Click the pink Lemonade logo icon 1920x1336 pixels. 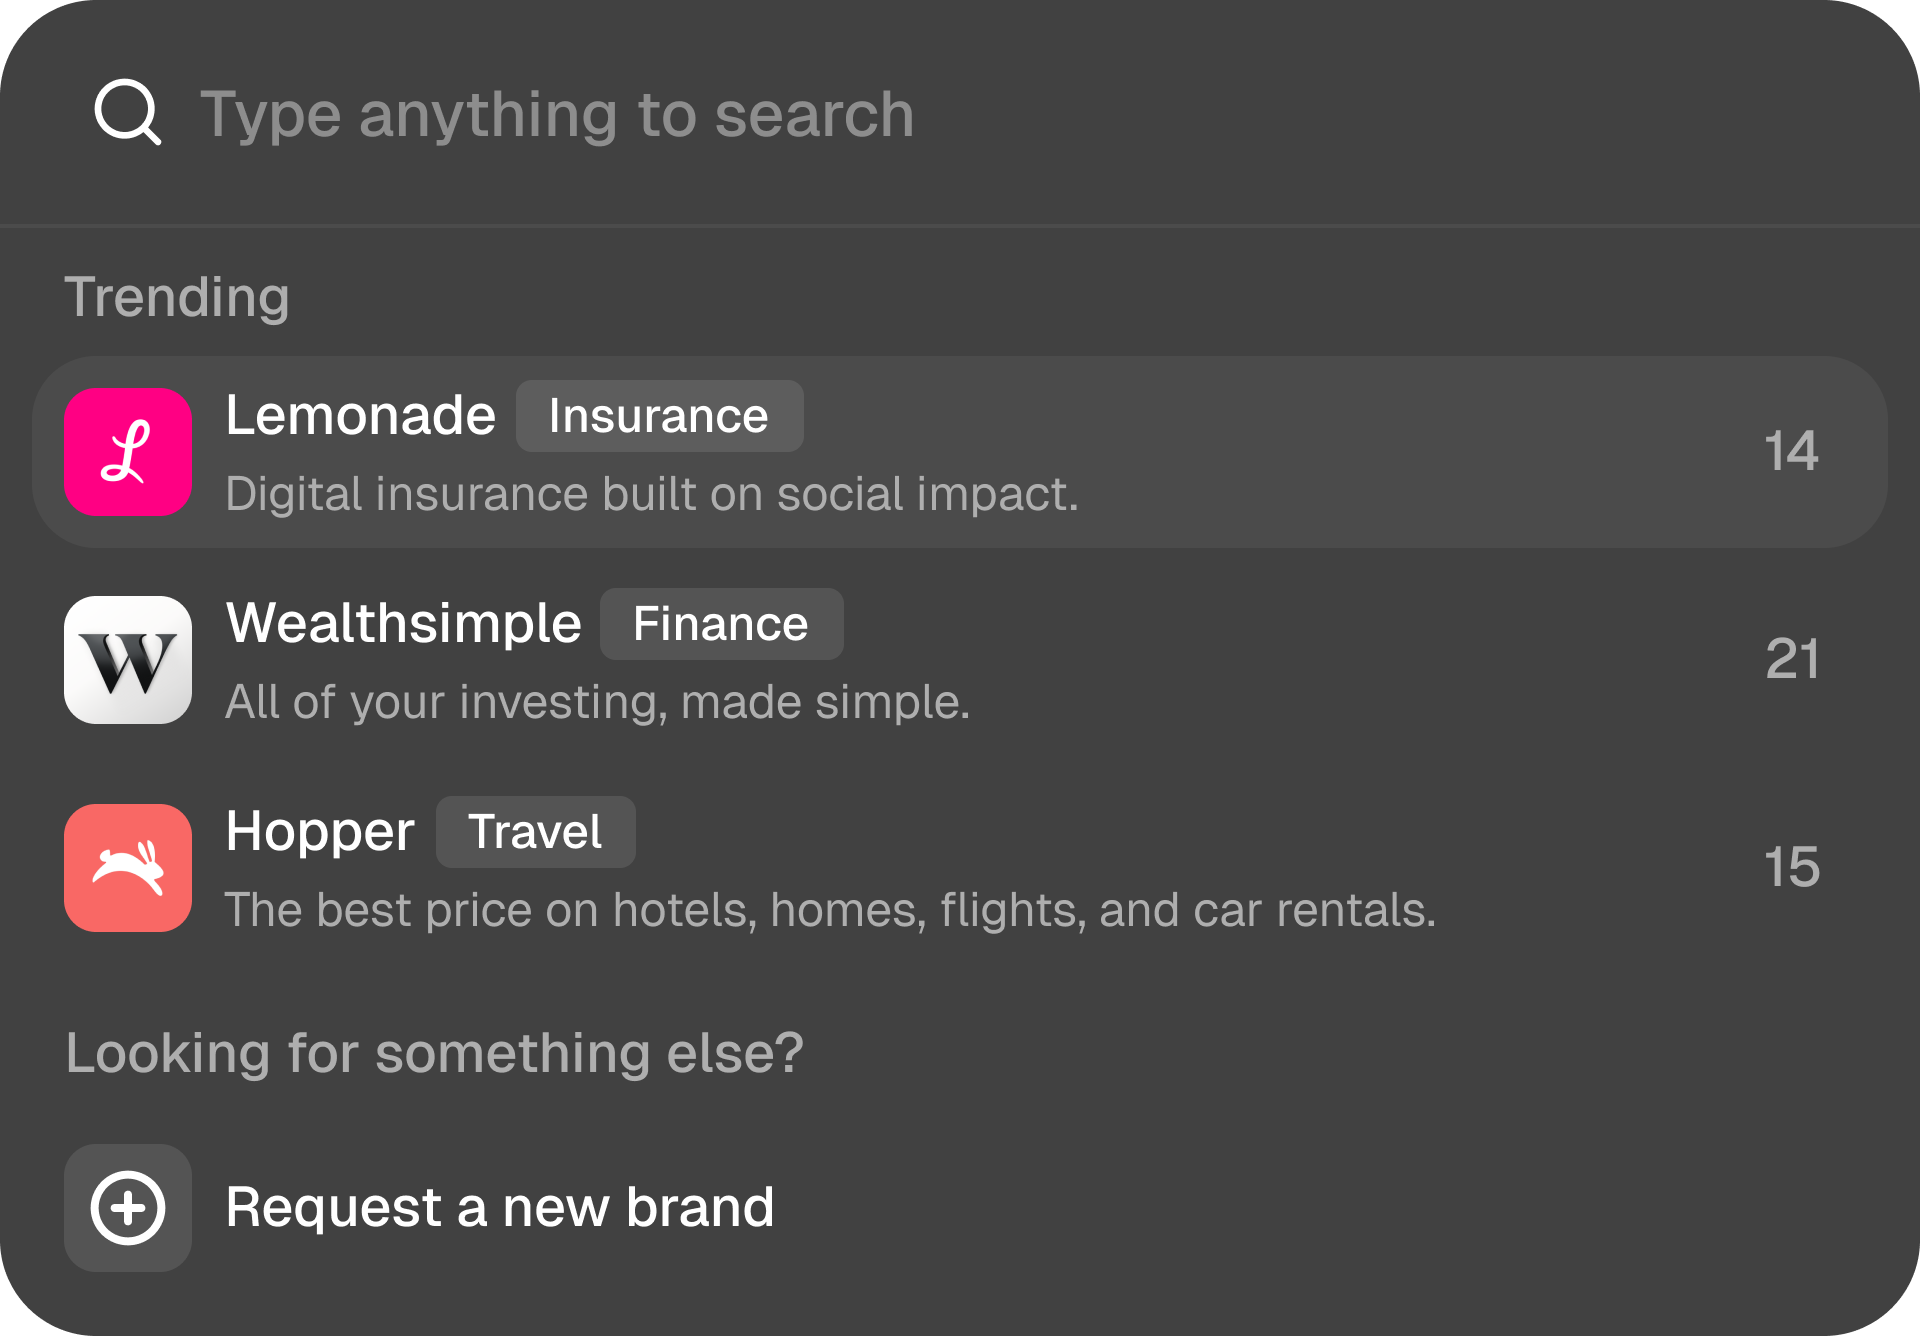coord(128,452)
